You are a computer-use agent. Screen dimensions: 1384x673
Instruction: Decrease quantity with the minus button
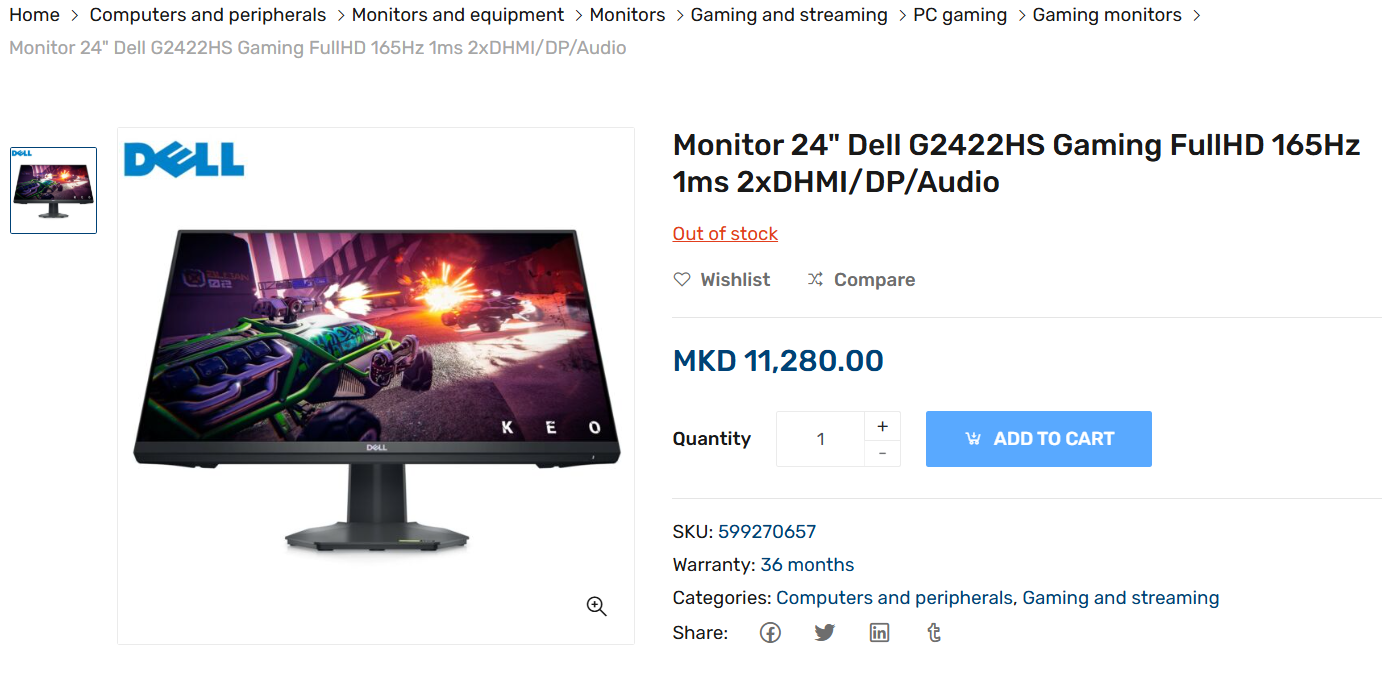[x=882, y=453]
